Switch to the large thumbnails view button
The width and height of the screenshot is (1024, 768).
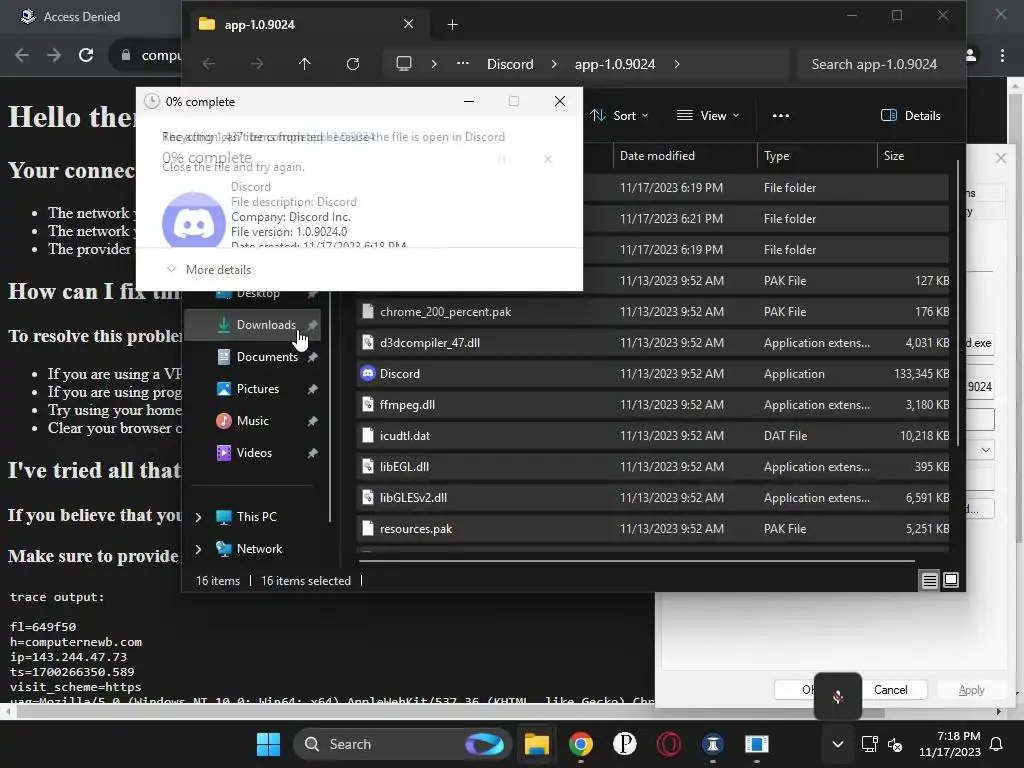(x=951, y=581)
